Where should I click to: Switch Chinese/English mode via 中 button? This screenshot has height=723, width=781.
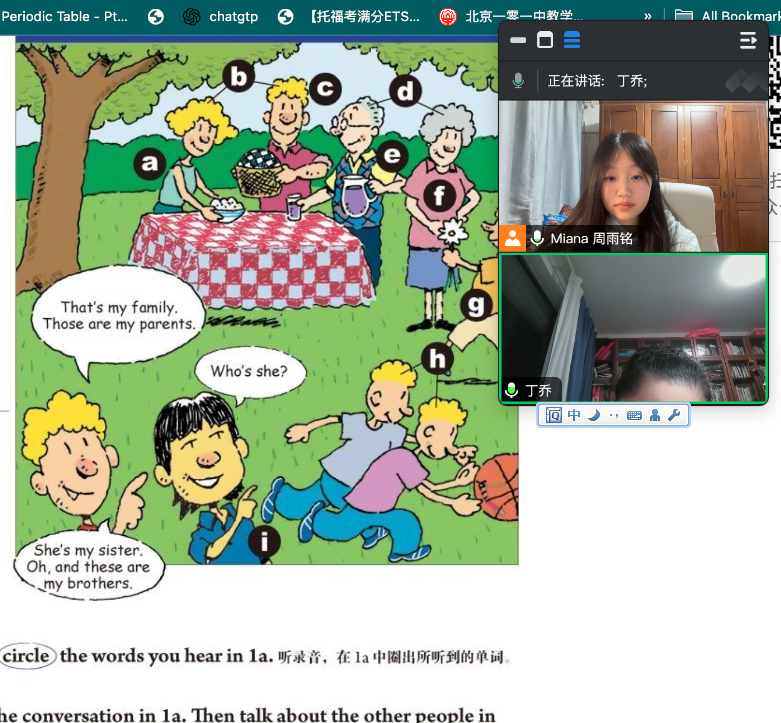(x=574, y=415)
